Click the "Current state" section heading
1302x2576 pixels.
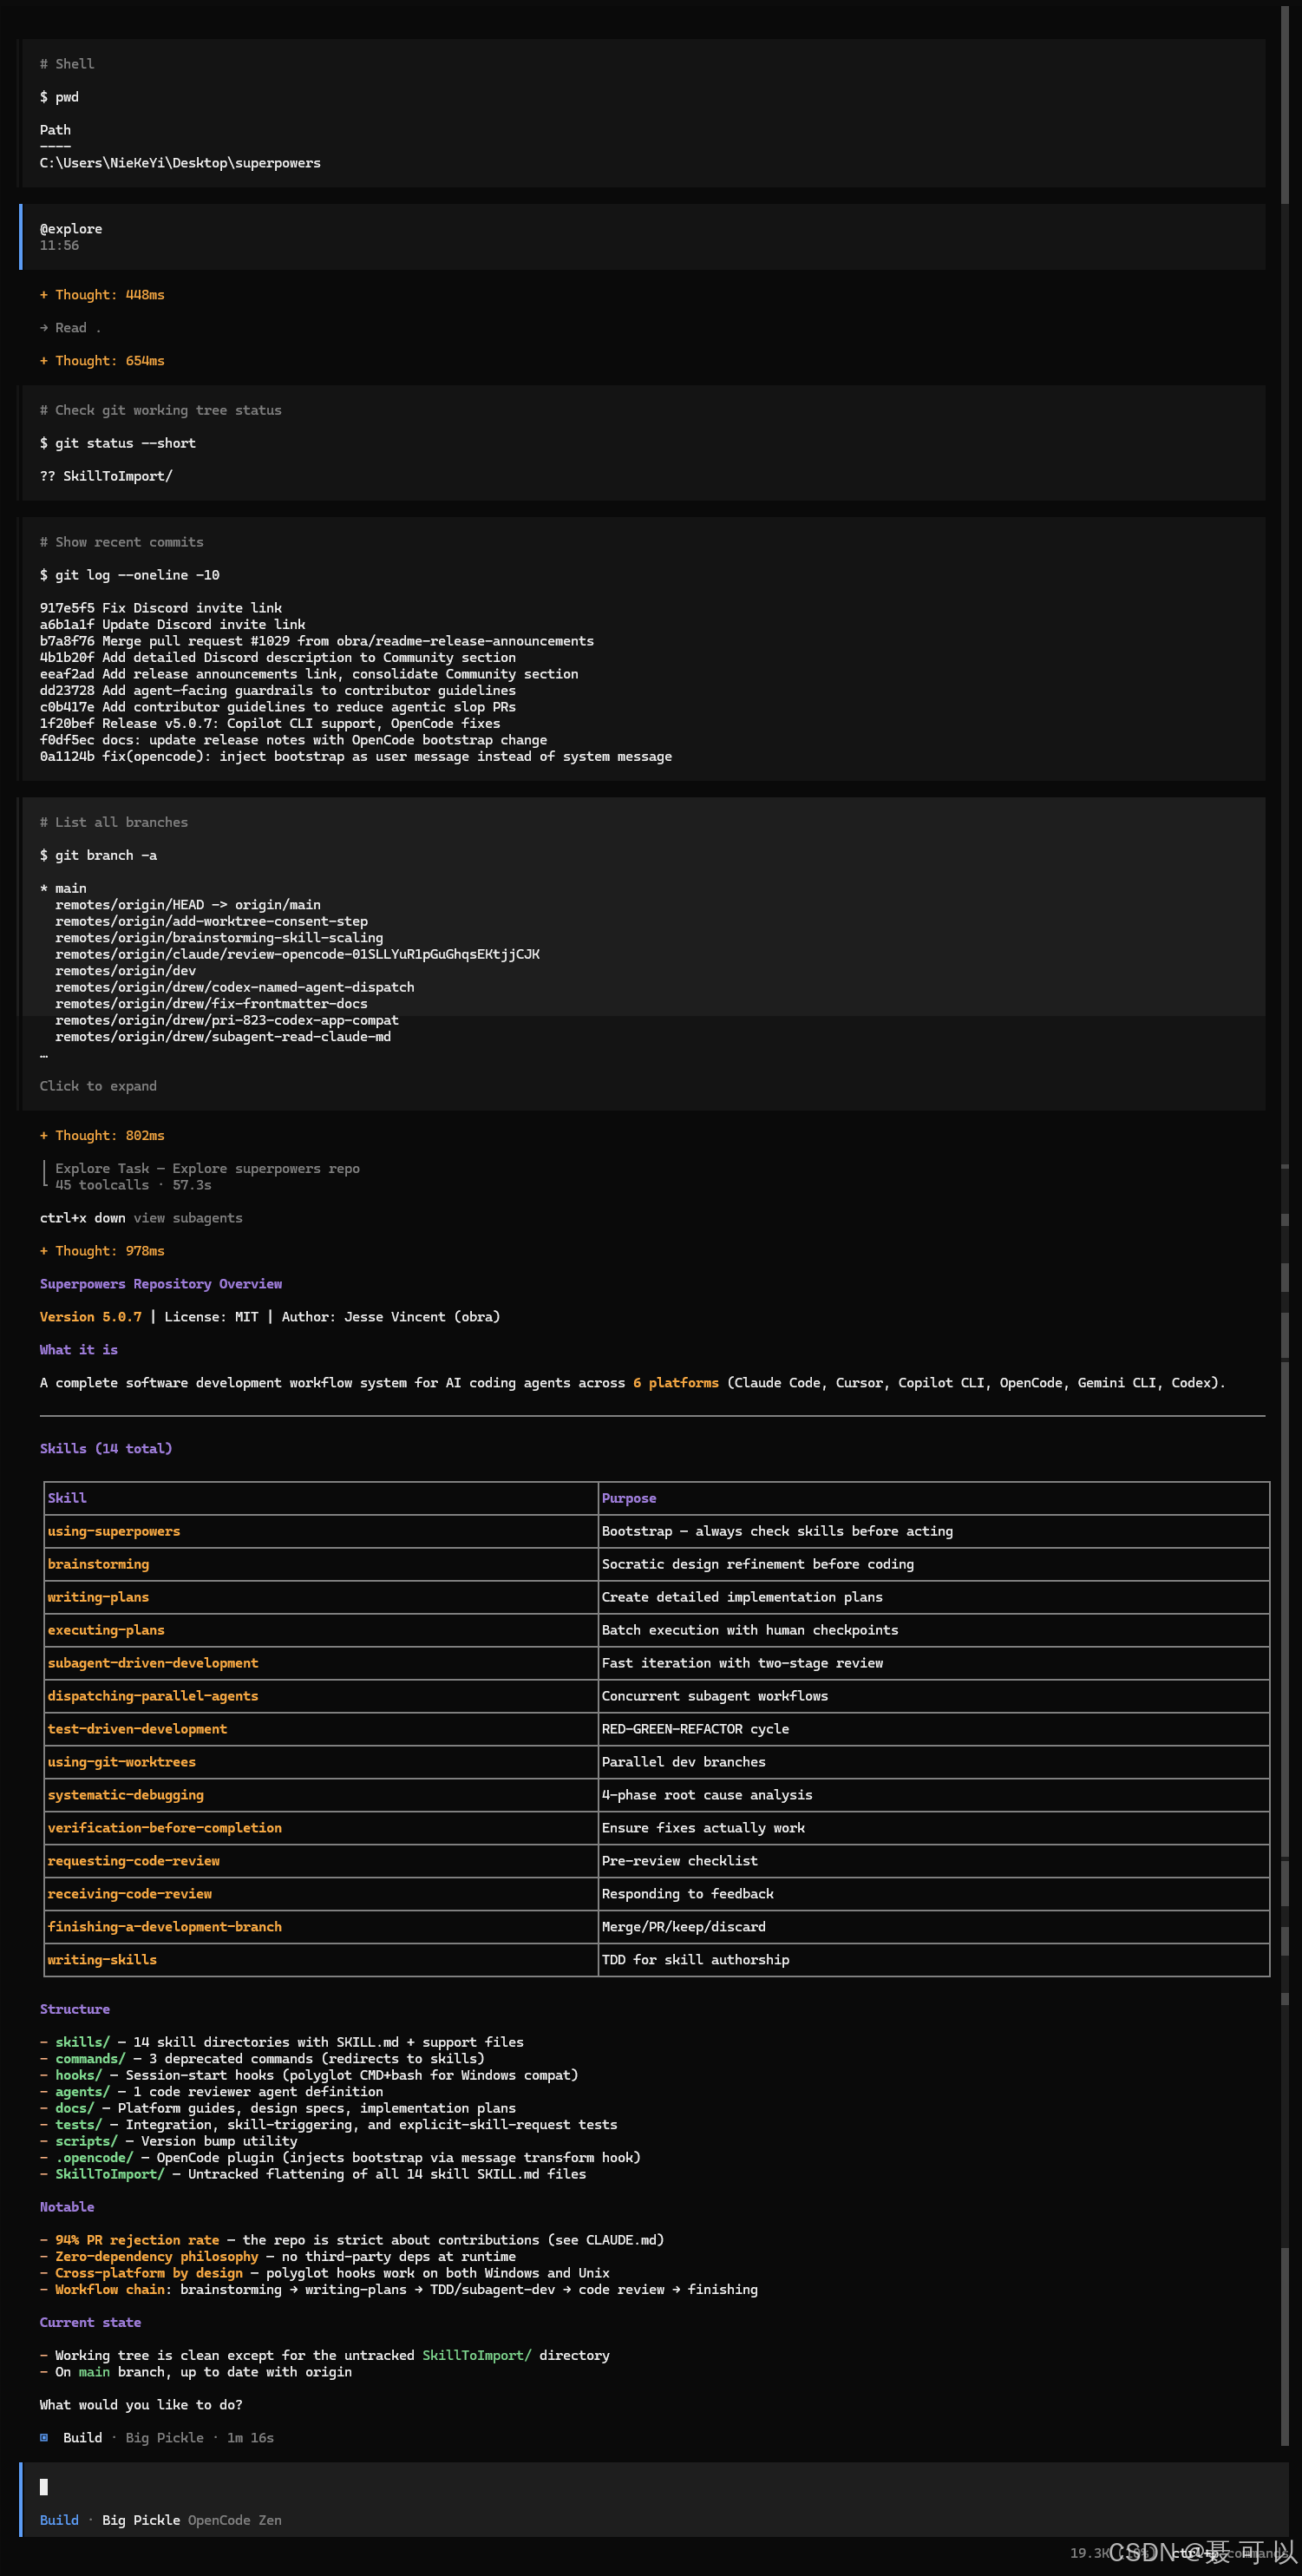[x=90, y=2322]
